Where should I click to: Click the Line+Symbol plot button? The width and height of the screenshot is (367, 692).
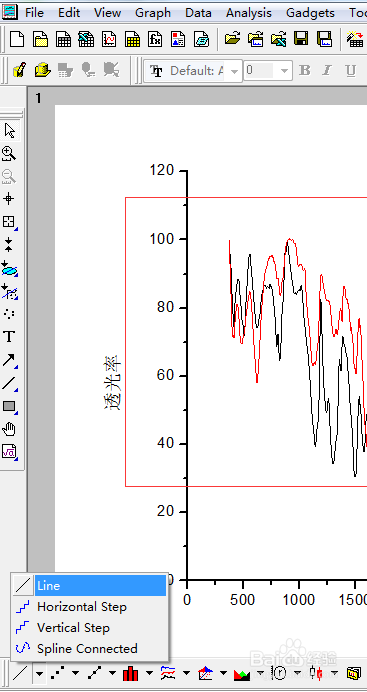tap(94, 673)
